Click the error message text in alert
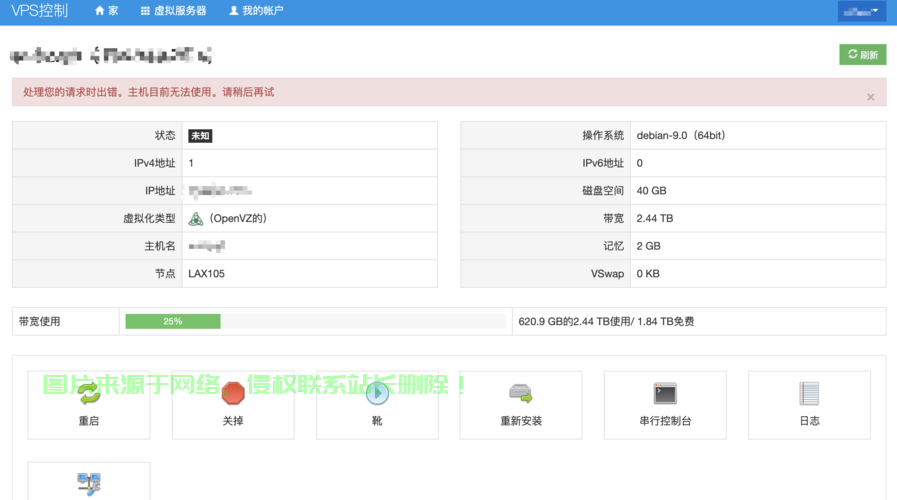 coord(149,92)
